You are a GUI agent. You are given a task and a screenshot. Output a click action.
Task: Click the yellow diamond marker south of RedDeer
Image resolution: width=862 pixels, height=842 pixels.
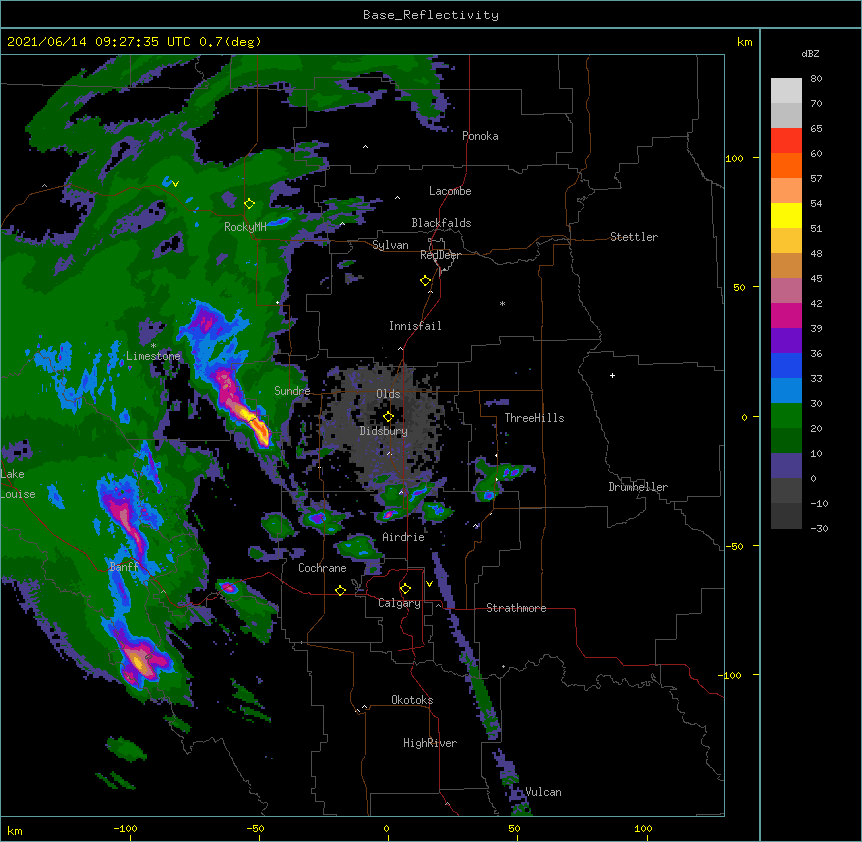click(425, 281)
